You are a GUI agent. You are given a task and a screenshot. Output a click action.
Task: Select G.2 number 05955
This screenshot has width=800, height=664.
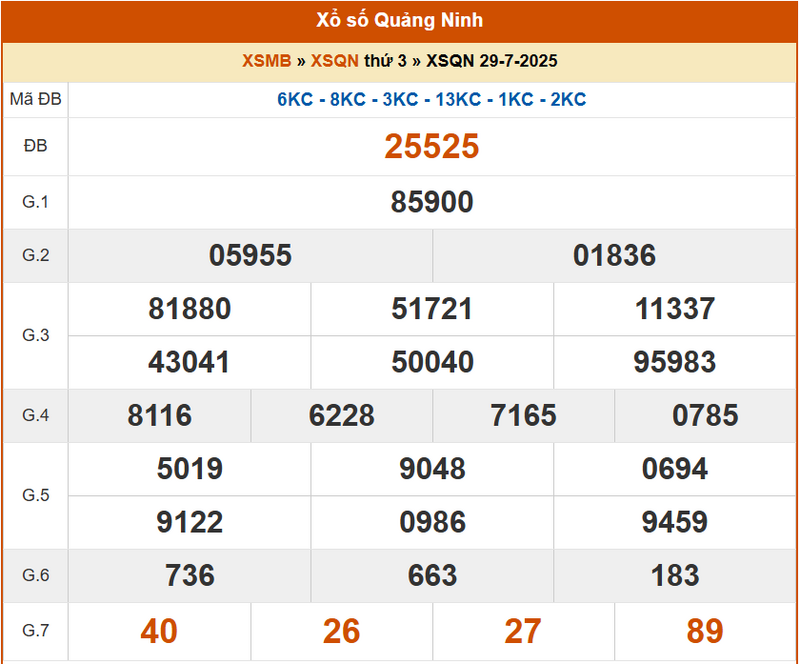251,255
